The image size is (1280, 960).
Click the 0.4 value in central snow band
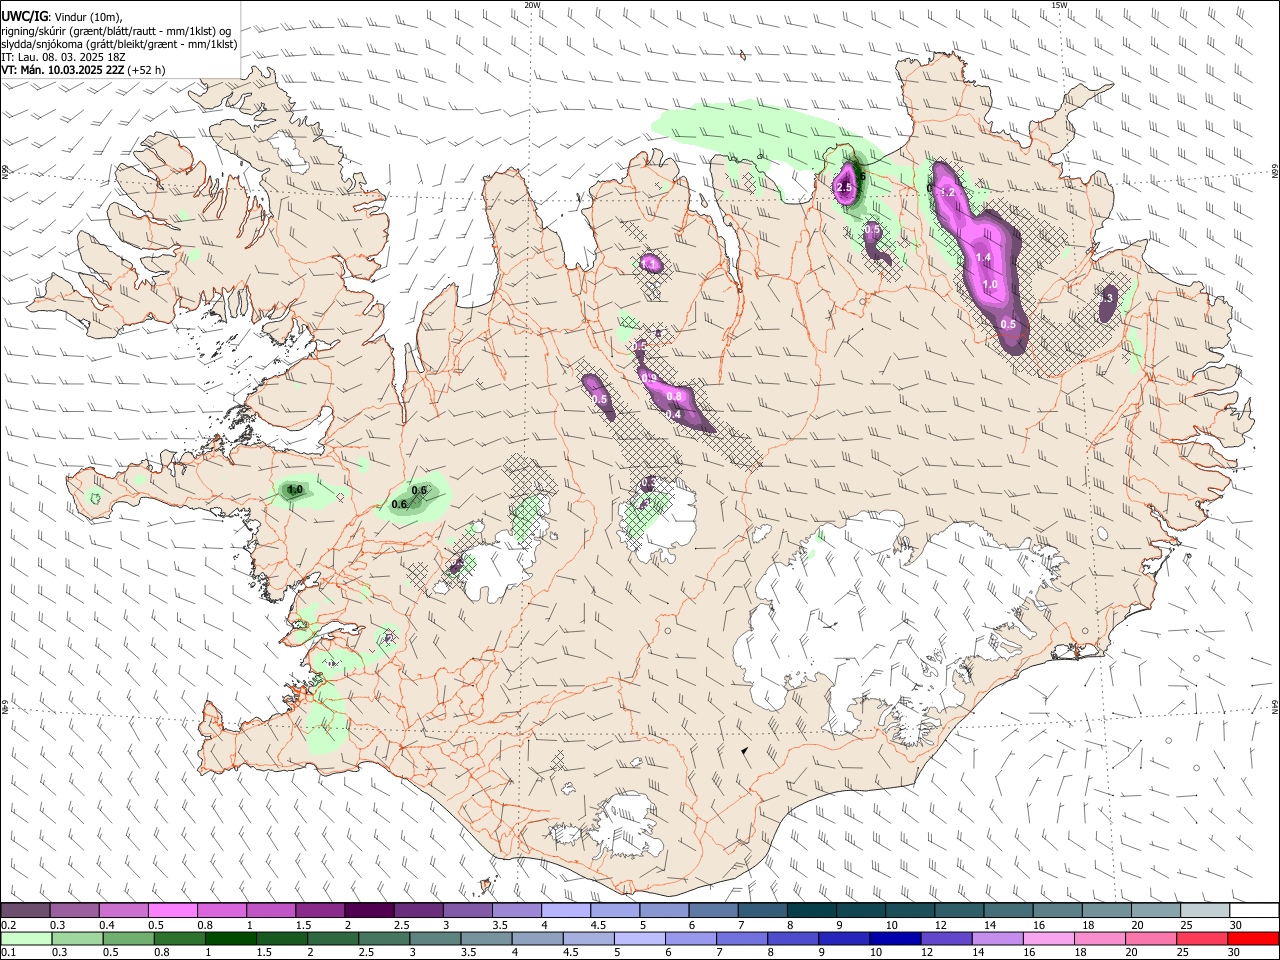(x=673, y=414)
